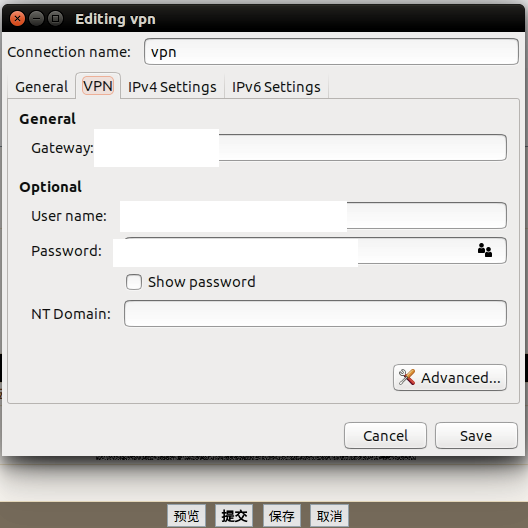The height and width of the screenshot is (528, 528).
Task: Click into the Gateway input field
Action: pos(300,147)
